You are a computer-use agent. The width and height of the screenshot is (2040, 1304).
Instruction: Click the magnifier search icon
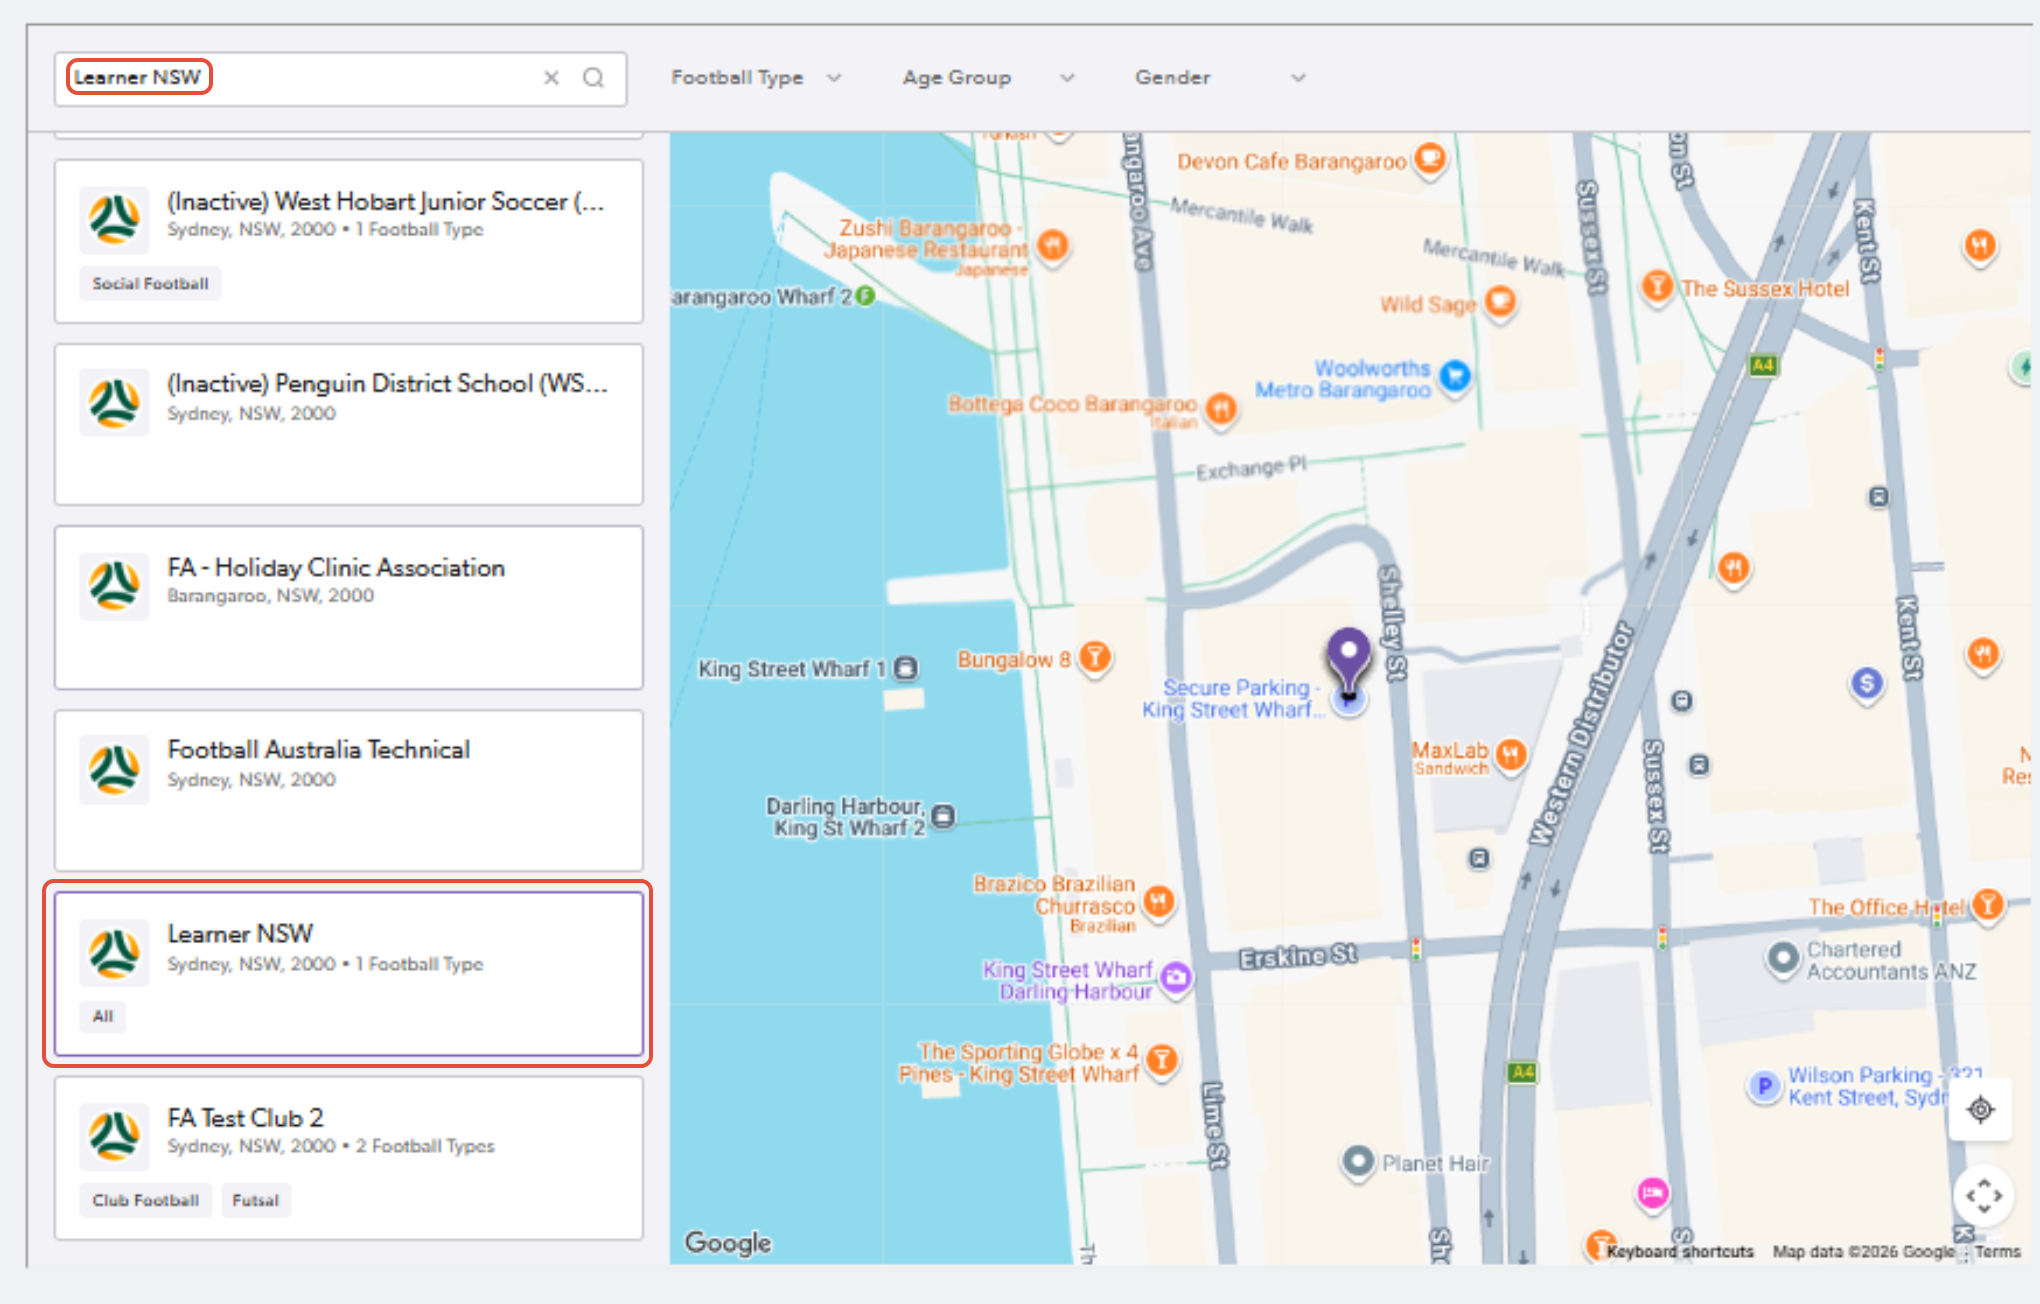click(593, 78)
